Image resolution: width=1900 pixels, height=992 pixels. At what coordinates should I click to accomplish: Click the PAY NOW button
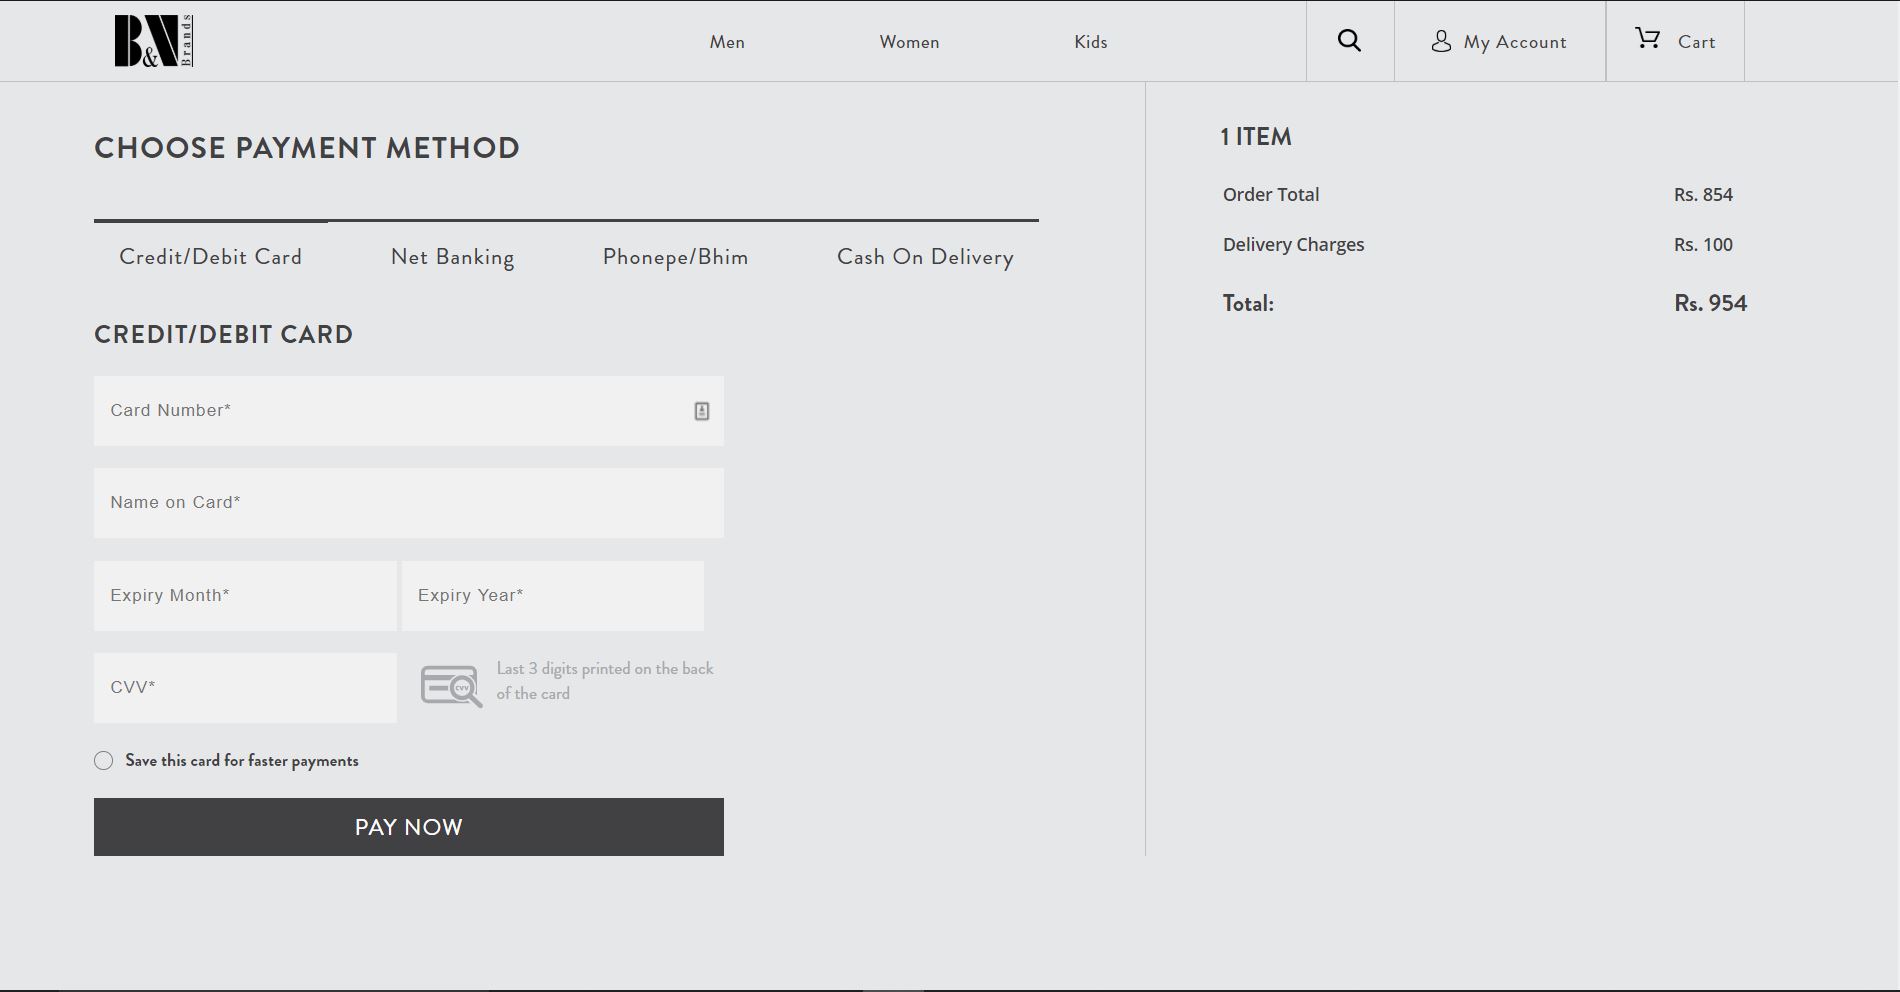[x=409, y=827]
